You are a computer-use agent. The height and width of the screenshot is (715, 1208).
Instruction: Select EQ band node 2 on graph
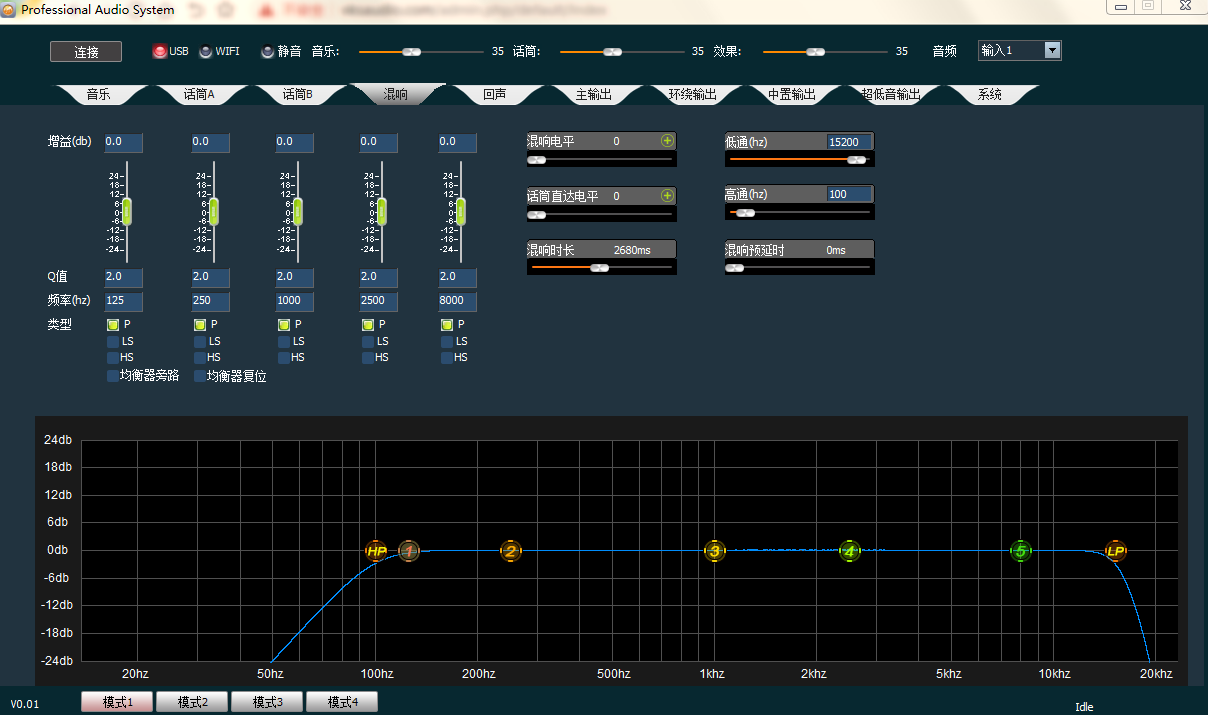click(511, 551)
